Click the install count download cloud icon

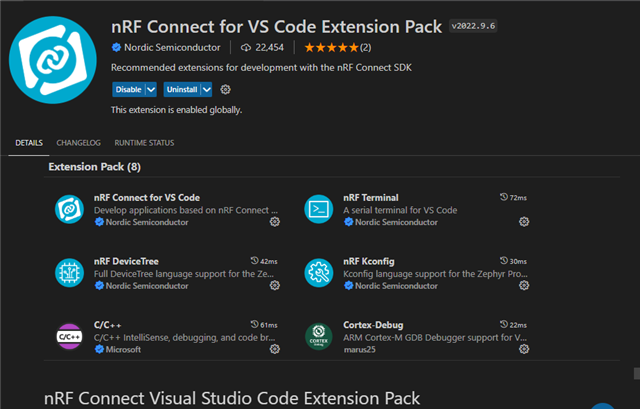click(x=246, y=48)
